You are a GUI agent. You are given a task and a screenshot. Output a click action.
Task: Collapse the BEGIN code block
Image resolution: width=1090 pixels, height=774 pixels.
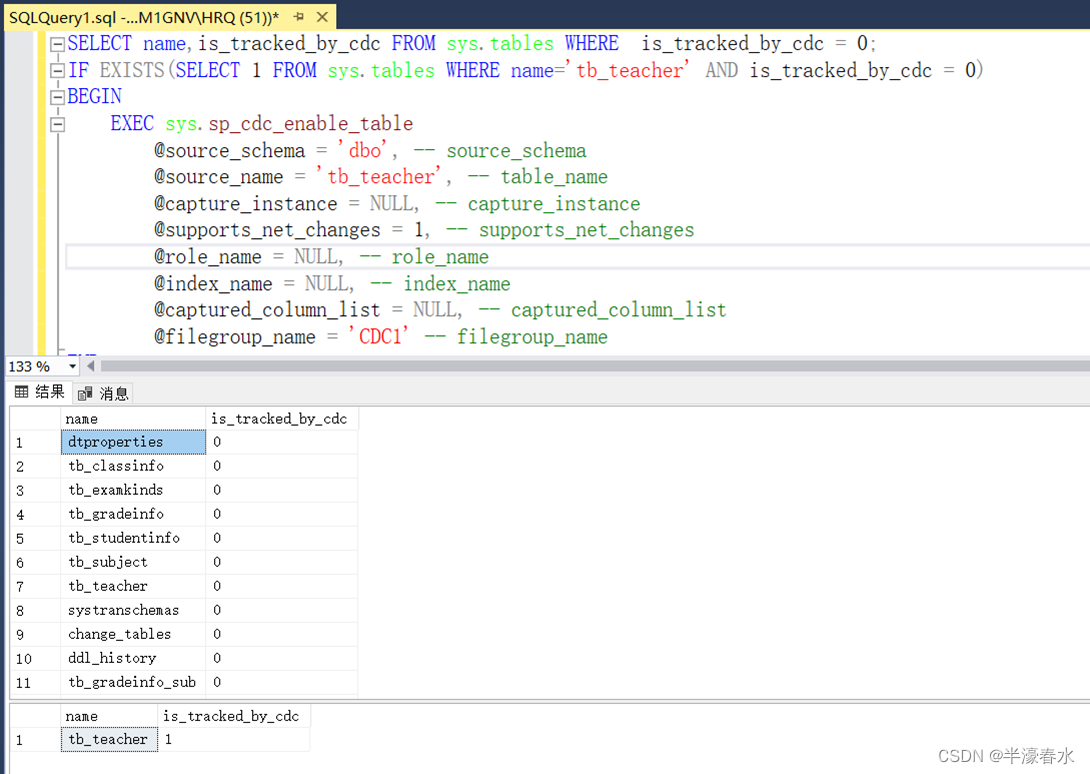(x=57, y=95)
